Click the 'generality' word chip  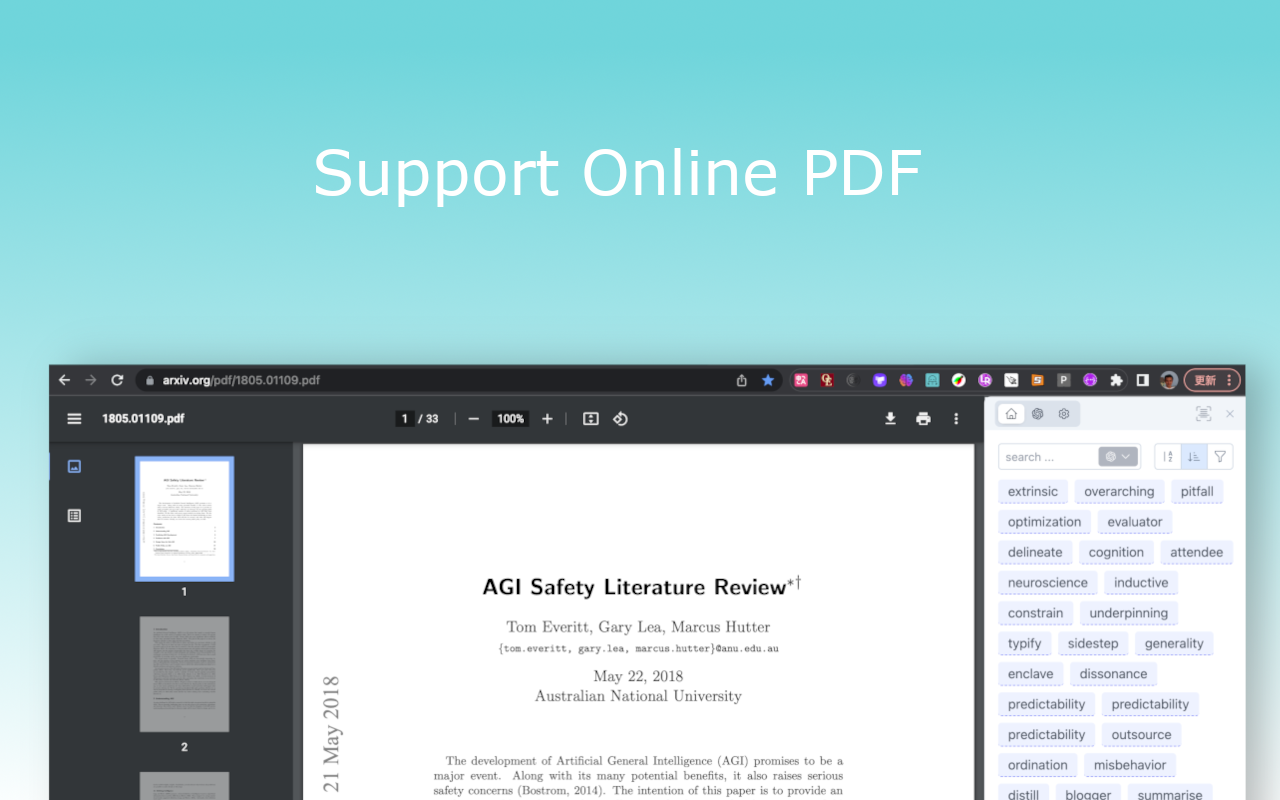point(1174,644)
